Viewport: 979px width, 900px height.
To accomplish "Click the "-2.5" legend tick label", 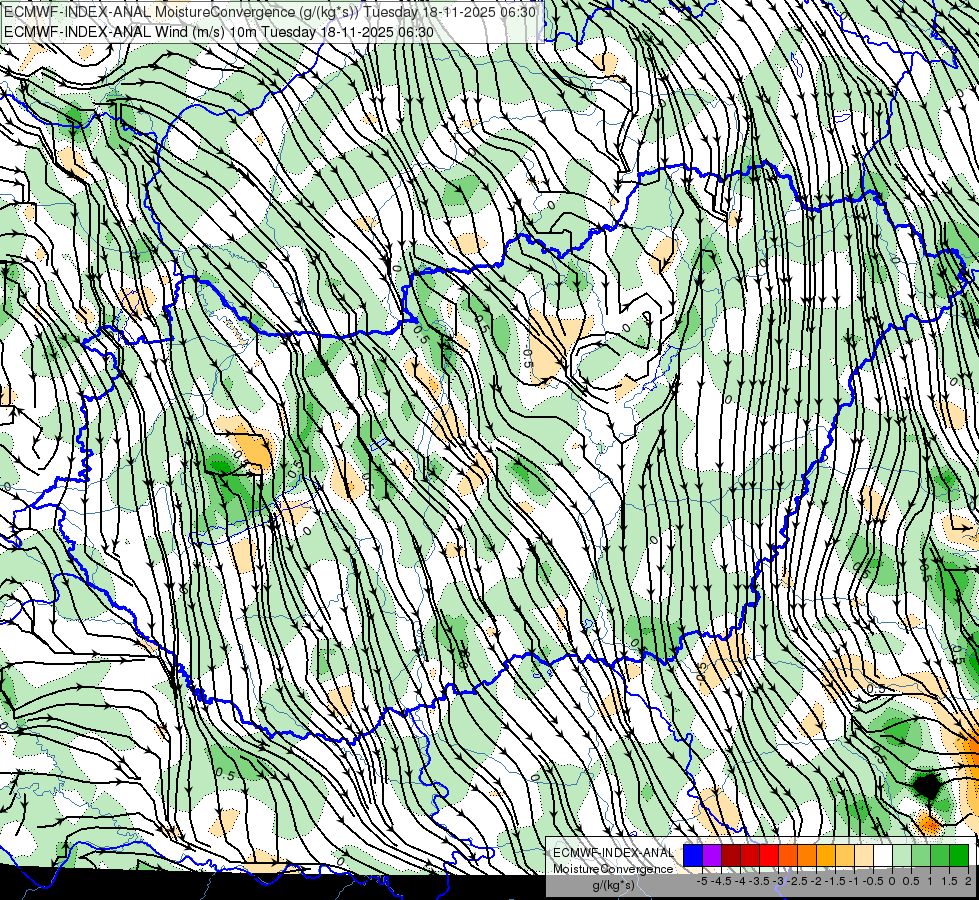I will click(x=797, y=881).
